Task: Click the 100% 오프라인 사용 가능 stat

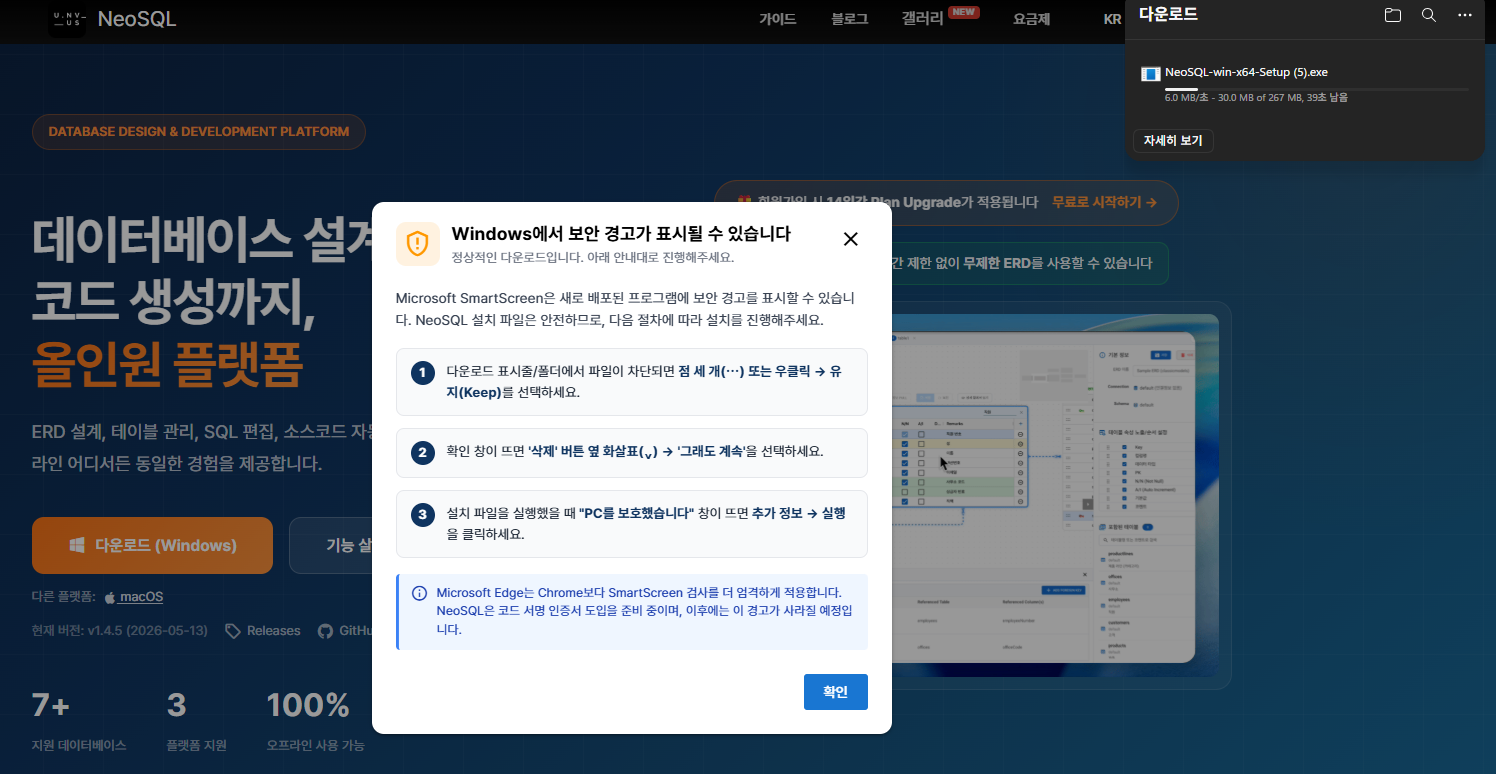Action: click(x=315, y=721)
